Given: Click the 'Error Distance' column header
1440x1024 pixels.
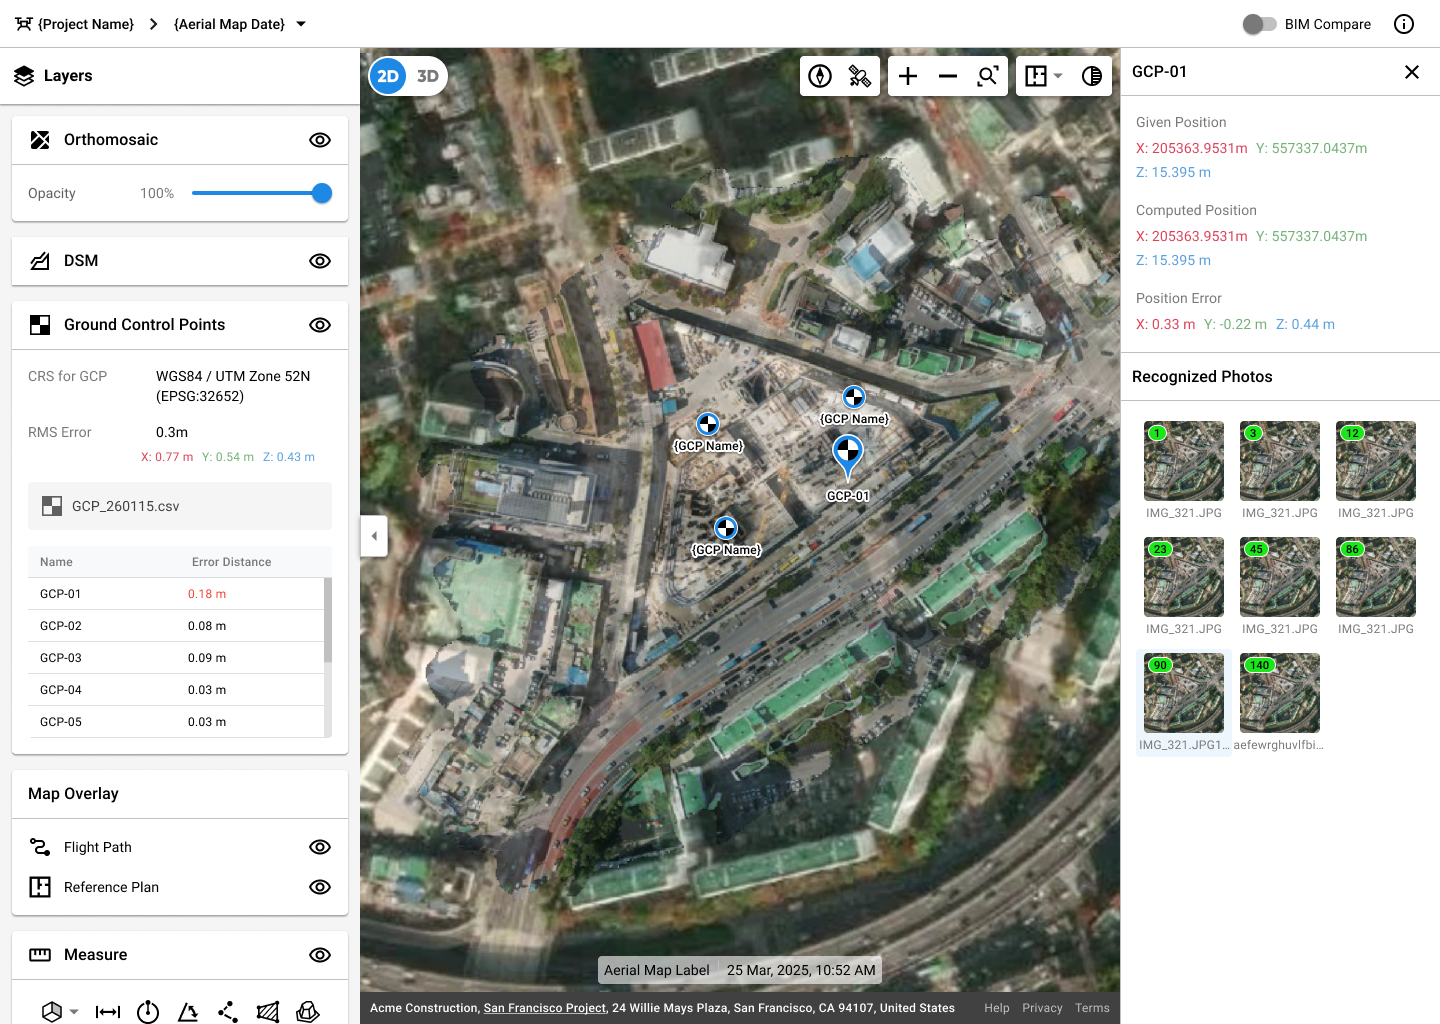Looking at the screenshot, I should pyautogui.click(x=232, y=562).
